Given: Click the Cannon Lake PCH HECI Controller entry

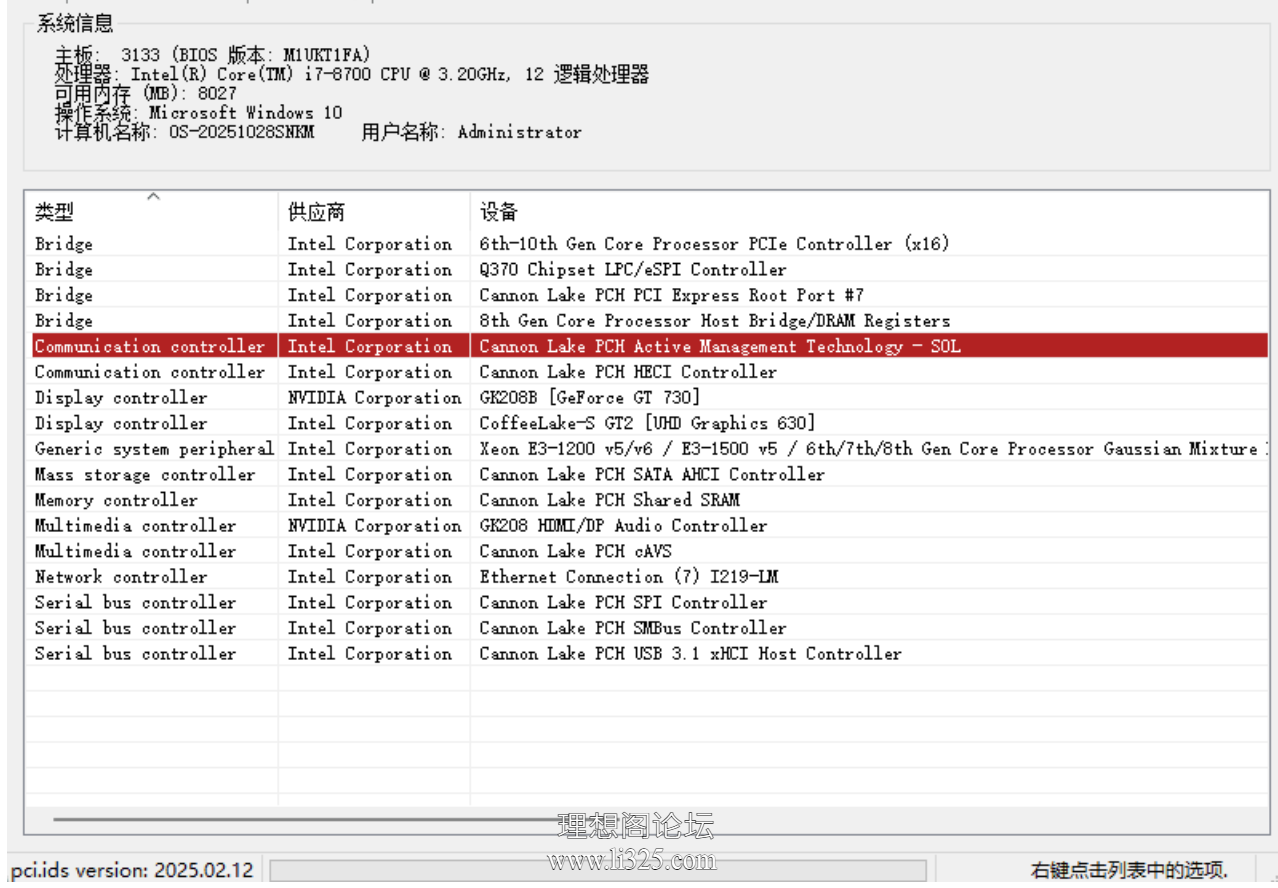Looking at the screenshot, I should point(627,372).
